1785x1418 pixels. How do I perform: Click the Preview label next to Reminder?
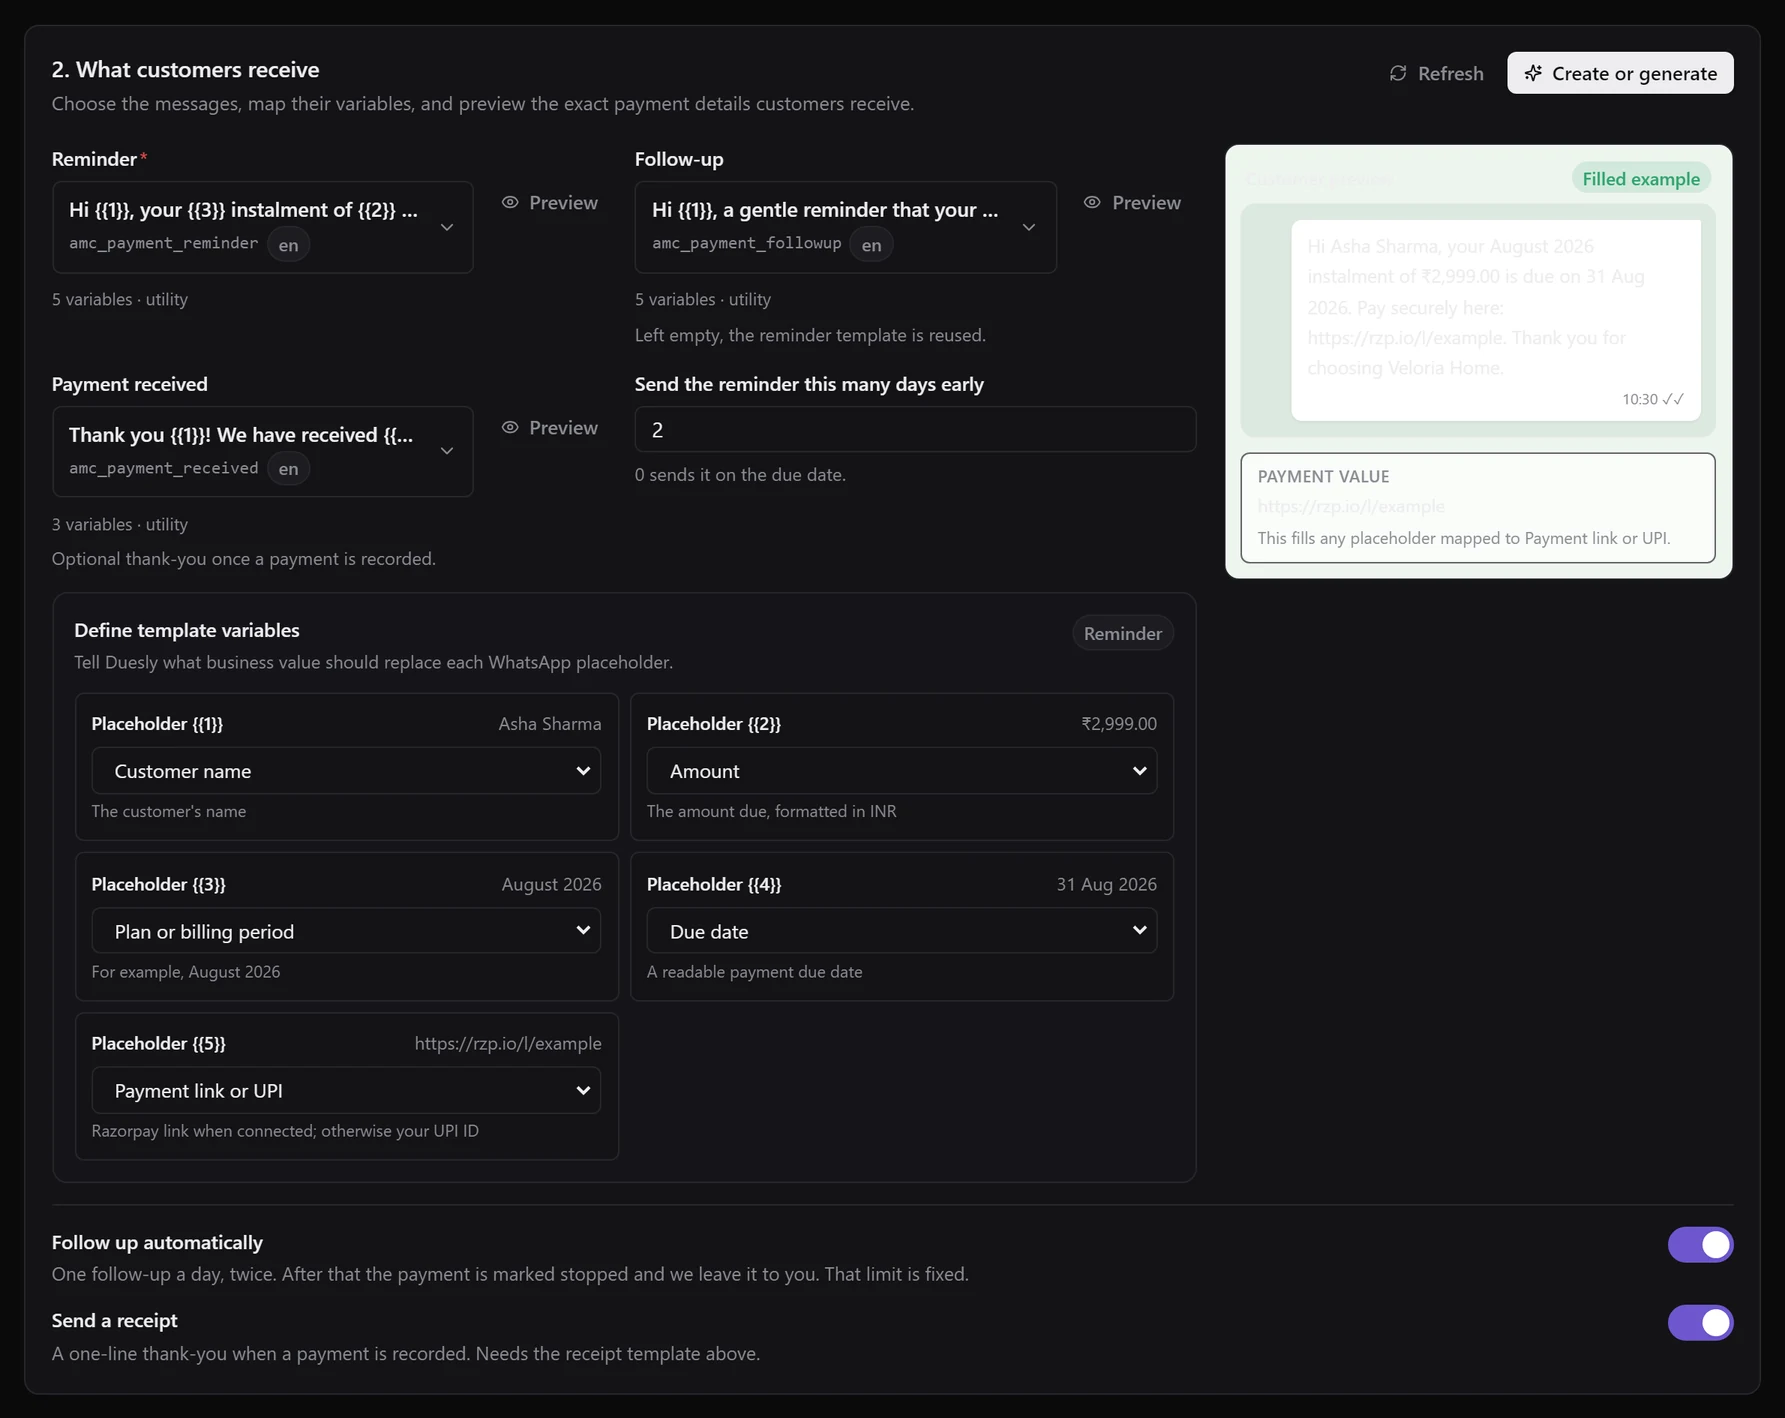click(x=563, y=202)
